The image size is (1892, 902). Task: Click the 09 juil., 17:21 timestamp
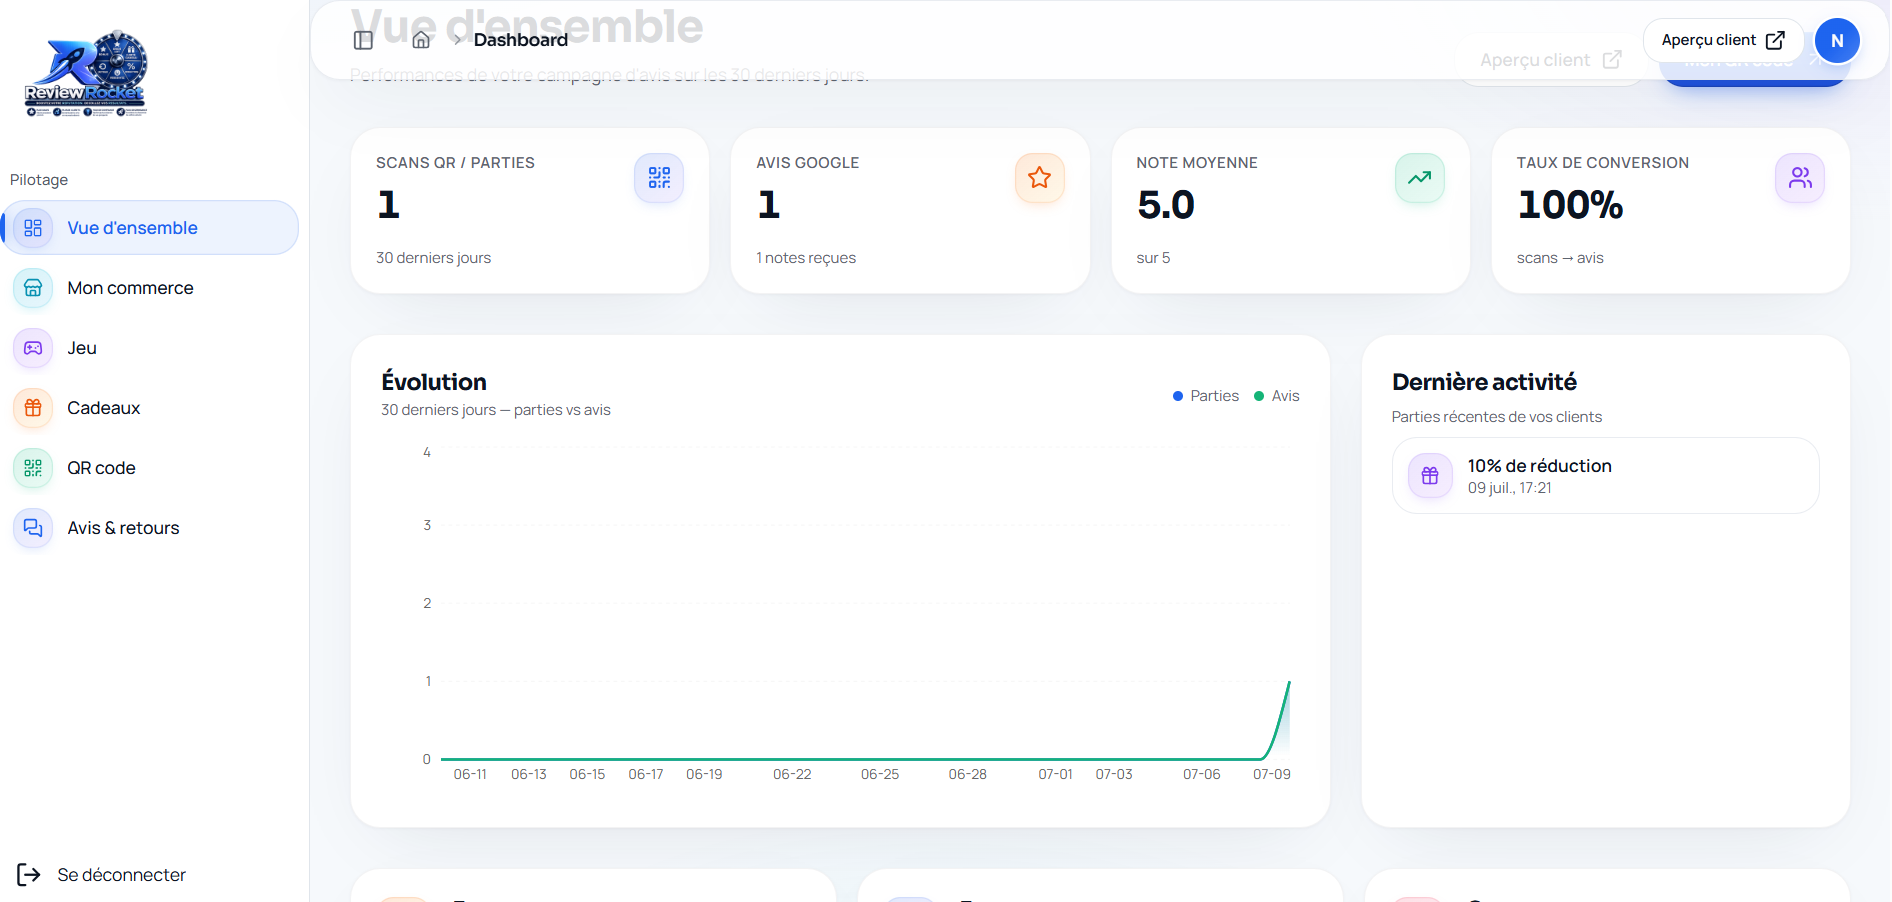1509,488
